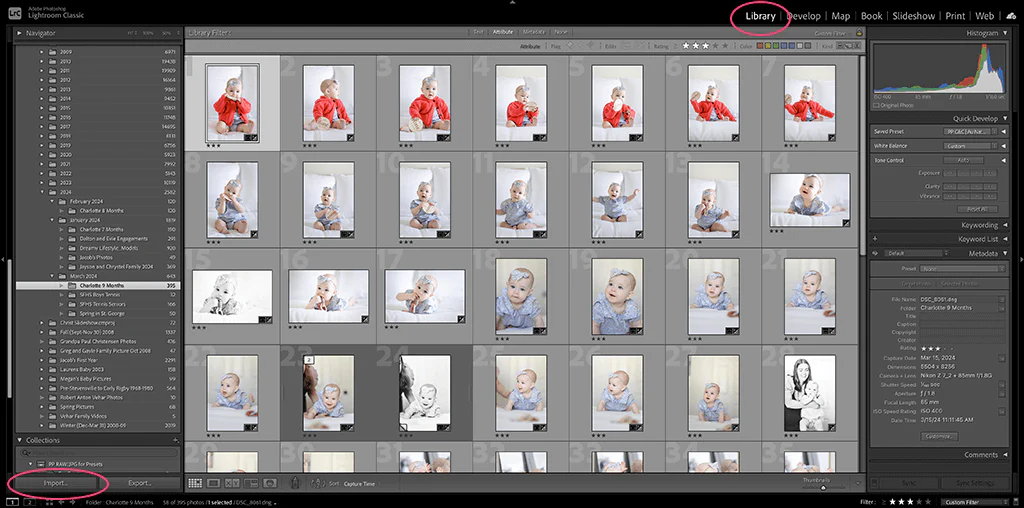This screenshot has height=508, width=1024.
Task: Adjust the Thumbnails size slider
Action: [823, 487]
